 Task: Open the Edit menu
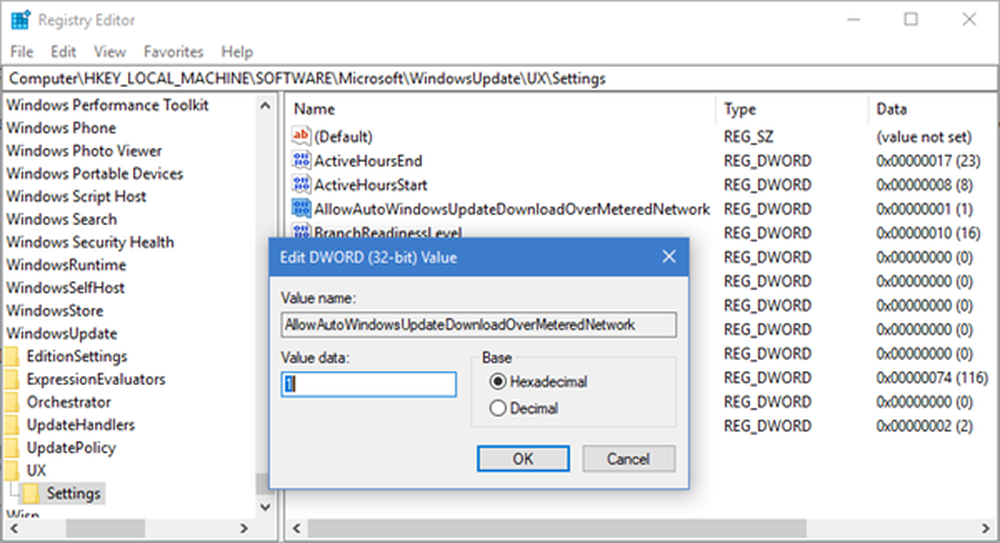(64, 52)
